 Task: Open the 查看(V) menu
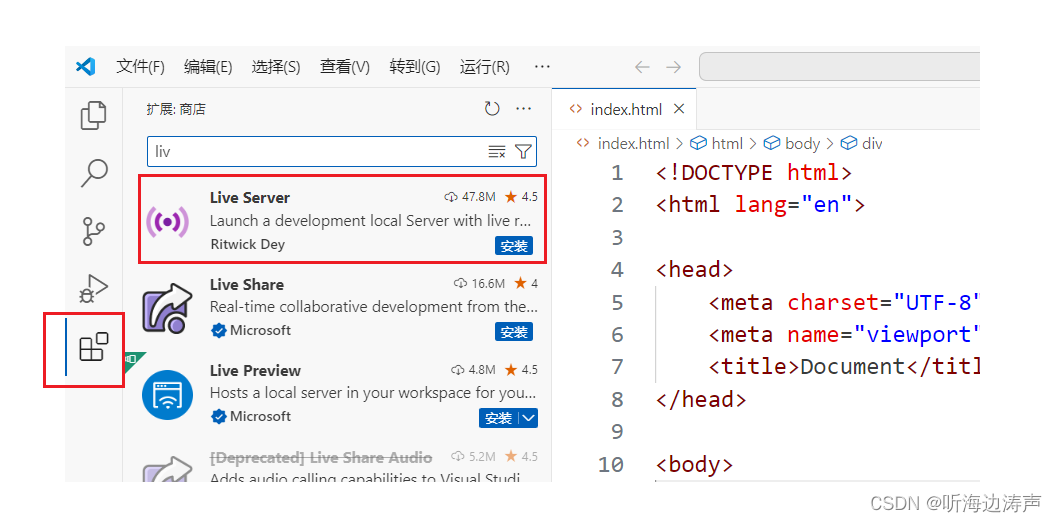coord(345,67)
